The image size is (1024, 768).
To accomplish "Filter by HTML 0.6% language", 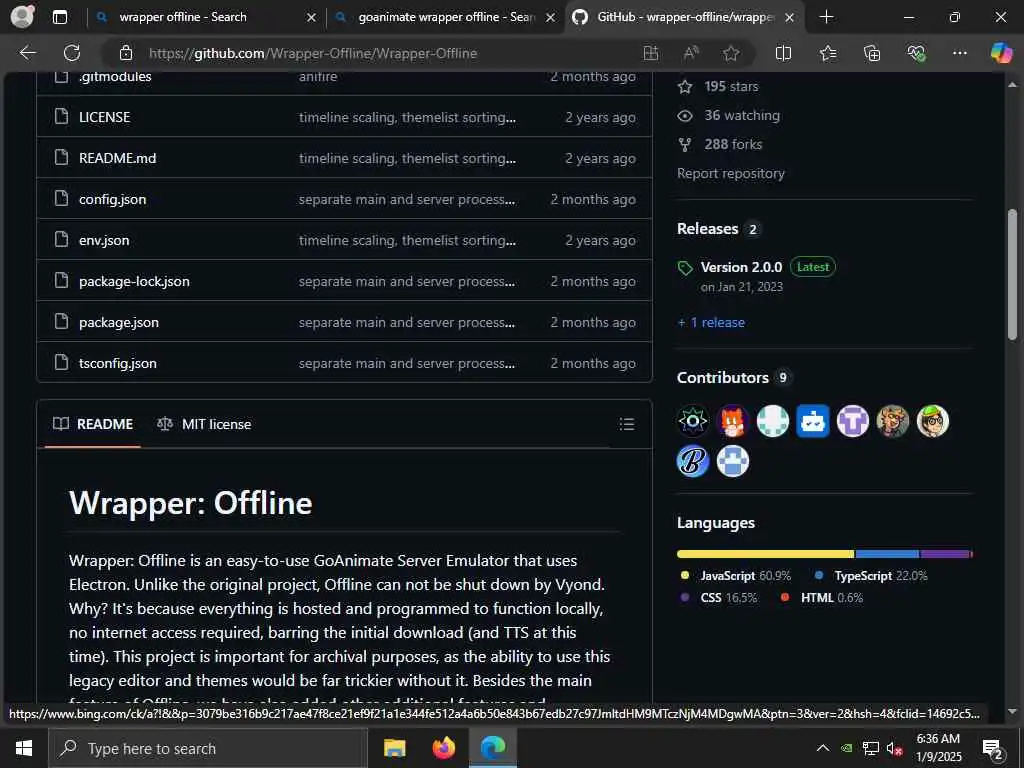I will click(x=822, y=598).
